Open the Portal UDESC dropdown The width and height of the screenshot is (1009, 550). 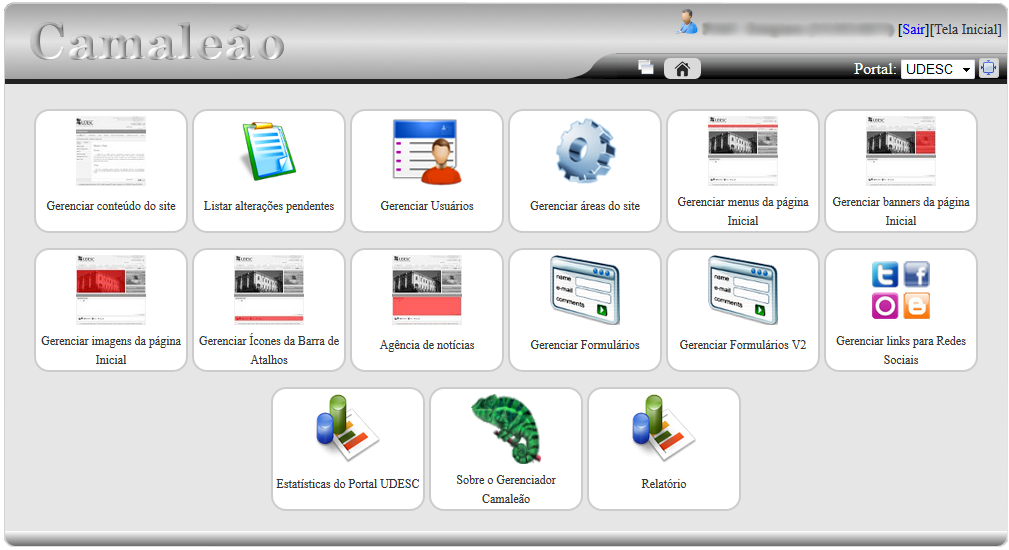tap(937, 69)
